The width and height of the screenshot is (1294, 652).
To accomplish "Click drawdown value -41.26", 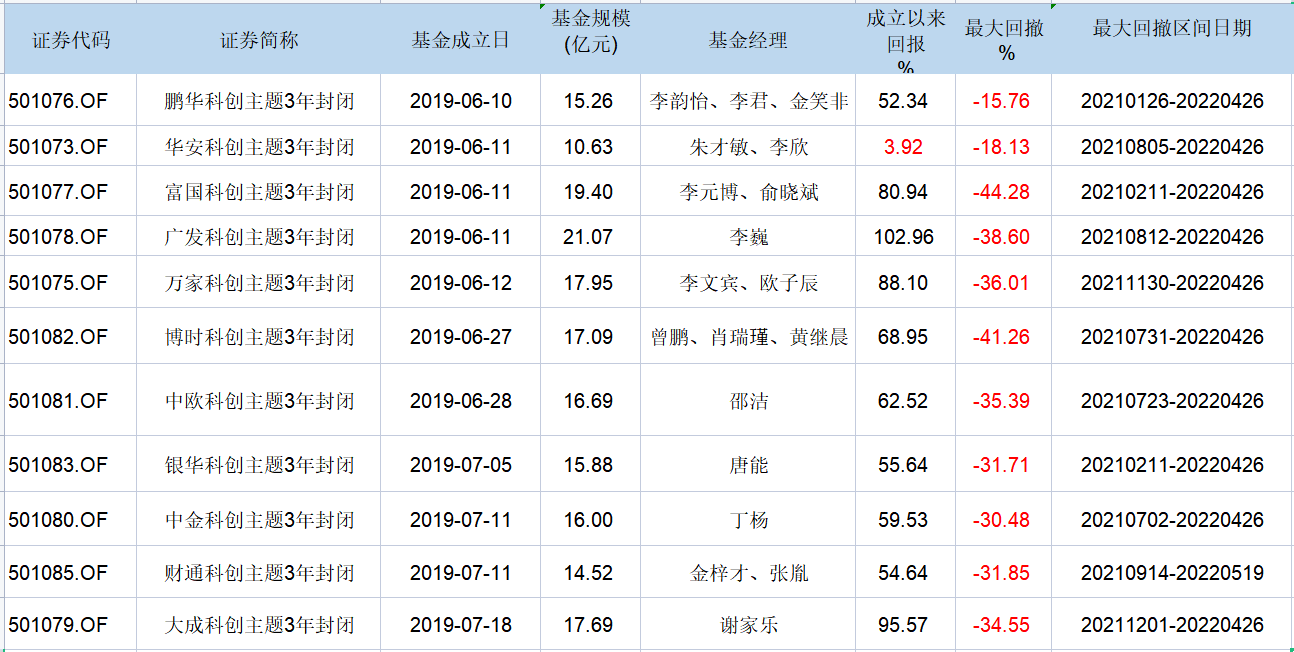I will (1001, 337).
